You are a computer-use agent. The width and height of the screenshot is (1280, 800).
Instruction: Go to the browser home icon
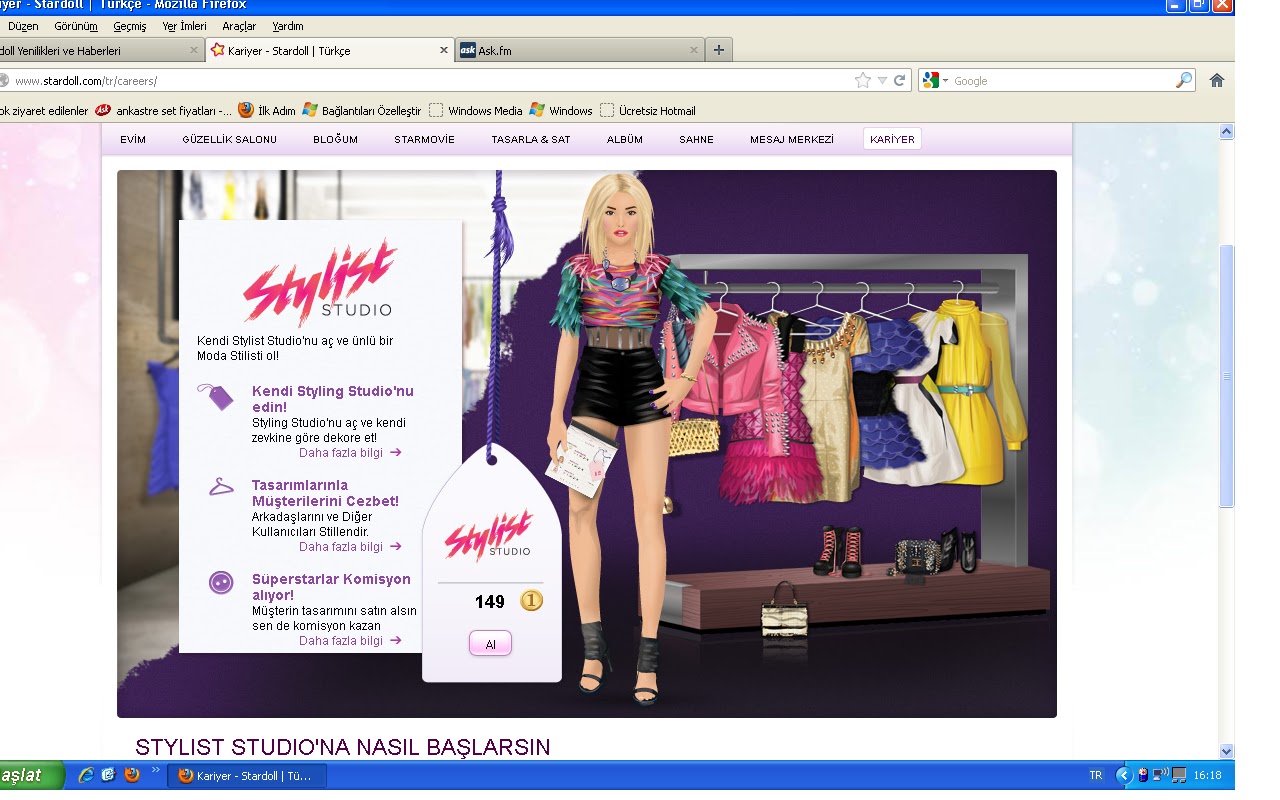[1217, 81]
